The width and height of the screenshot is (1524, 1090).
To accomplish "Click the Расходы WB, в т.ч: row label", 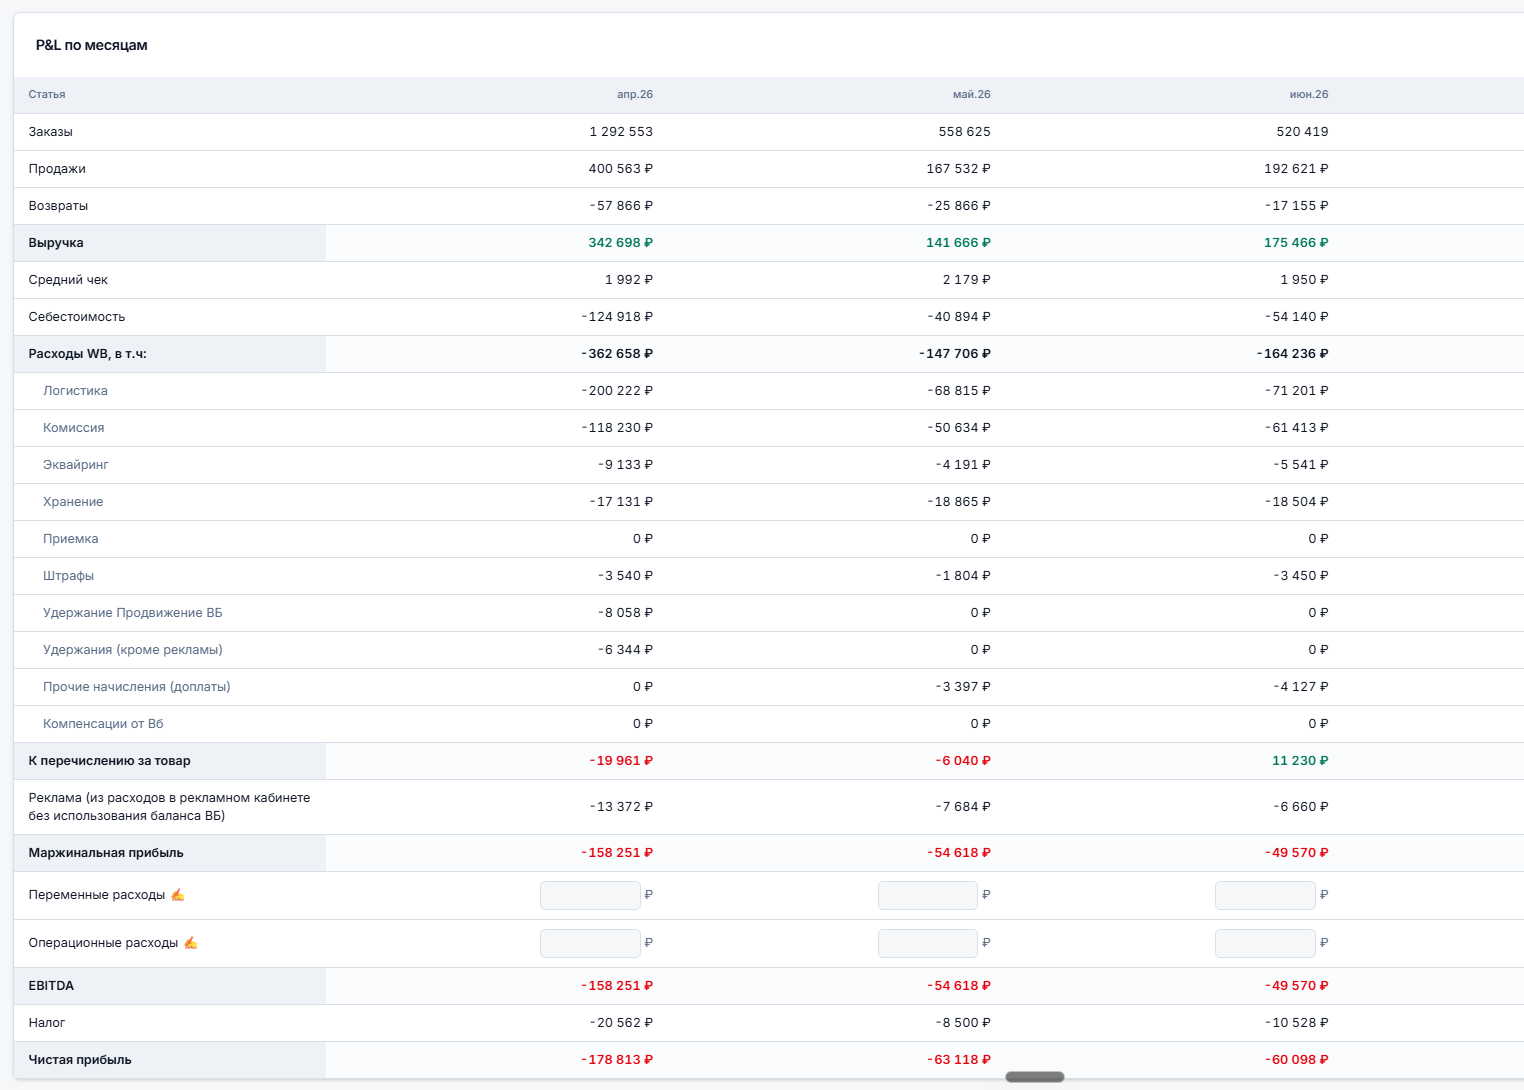I will 88,354.
